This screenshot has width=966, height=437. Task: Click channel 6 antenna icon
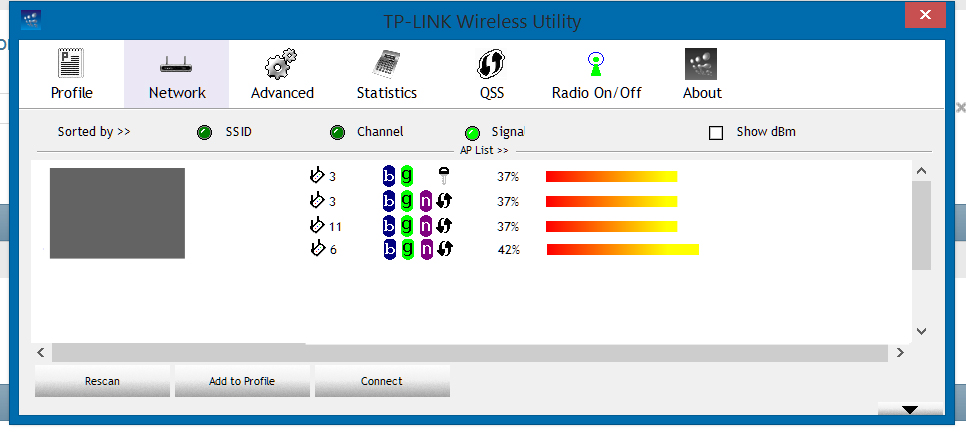point(317,248)
